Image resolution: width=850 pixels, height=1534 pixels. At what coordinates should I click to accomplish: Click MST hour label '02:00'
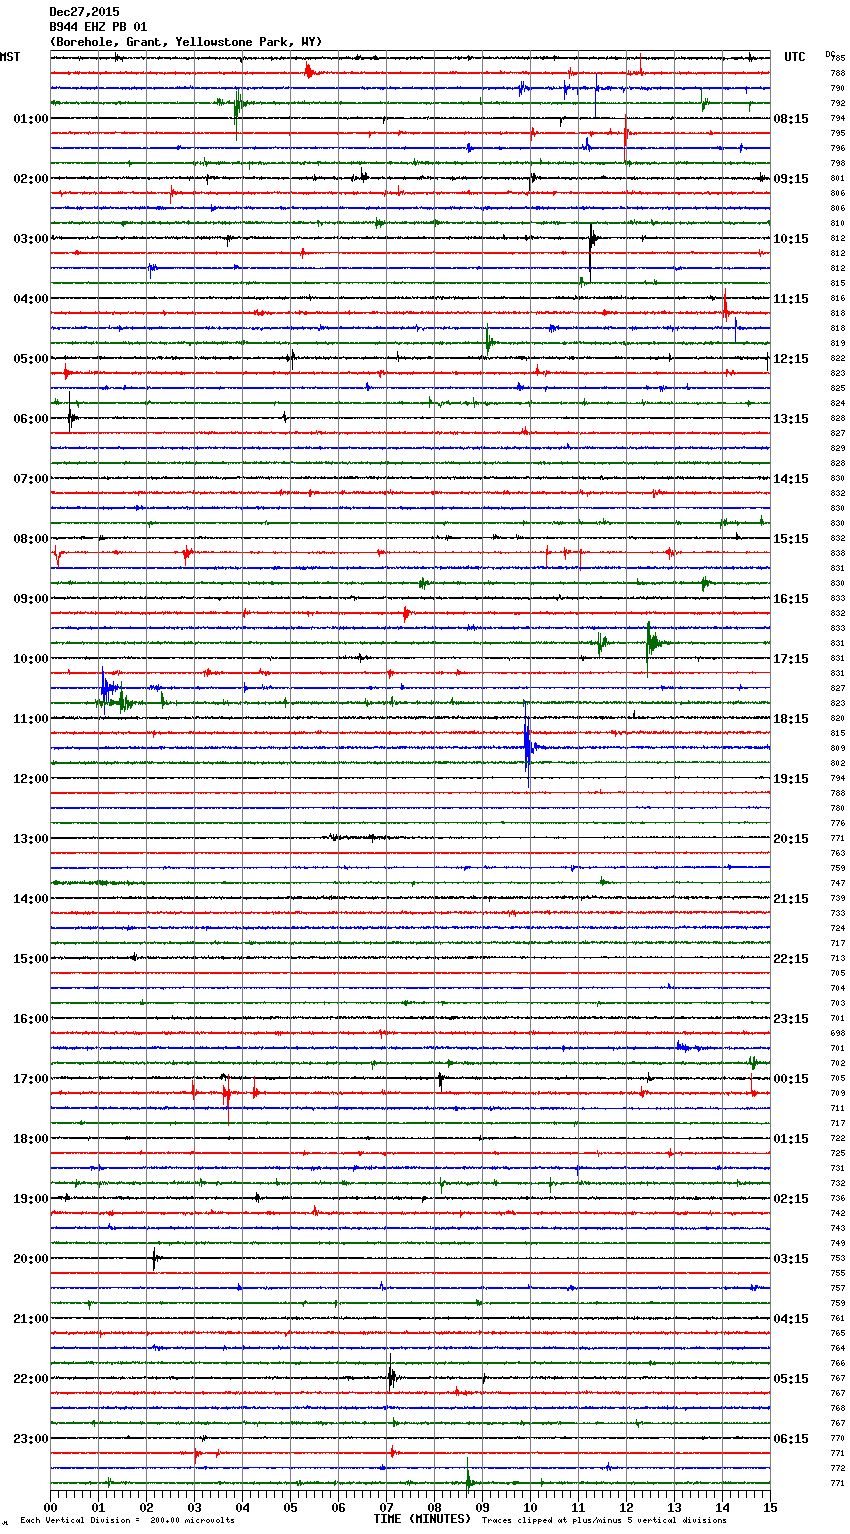(31, 179)
